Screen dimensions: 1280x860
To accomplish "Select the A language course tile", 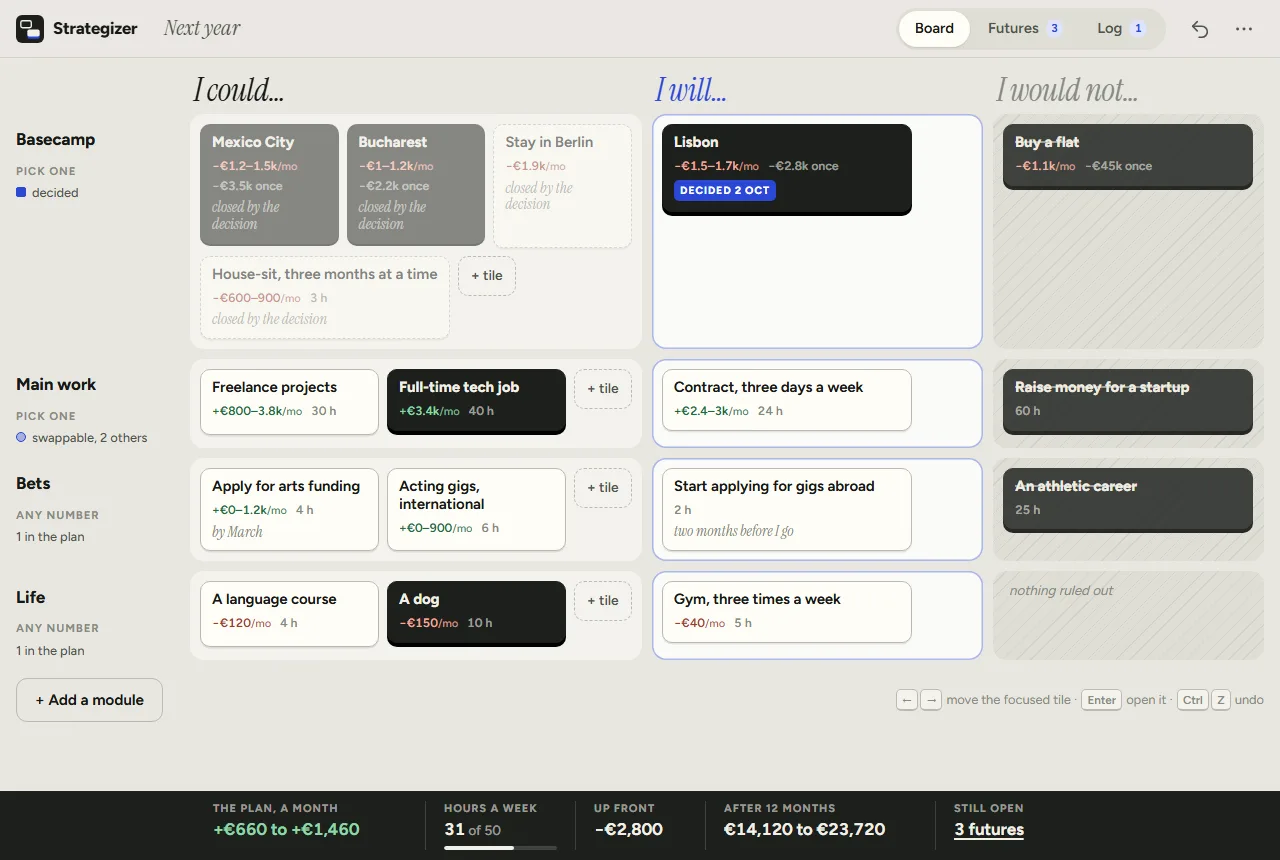I will tap(289, 614).
